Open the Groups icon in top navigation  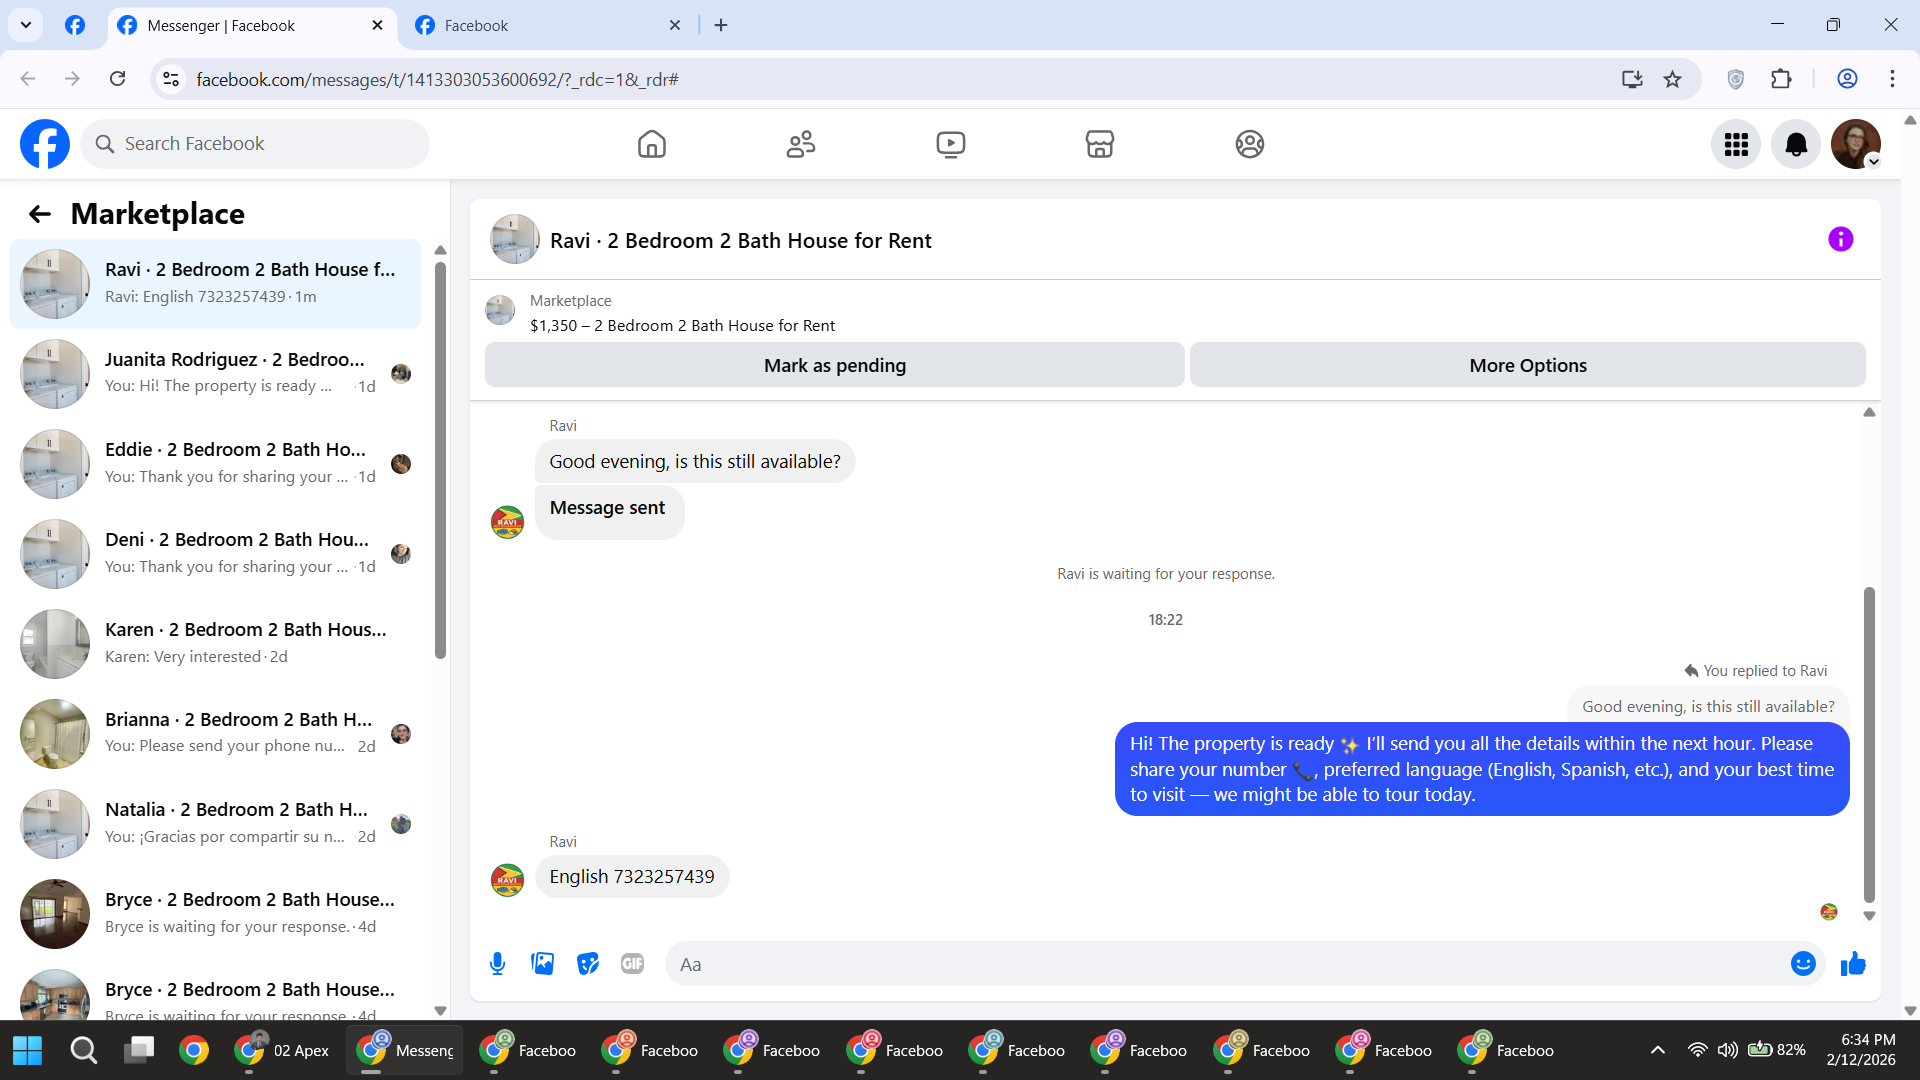(1250, 144)
